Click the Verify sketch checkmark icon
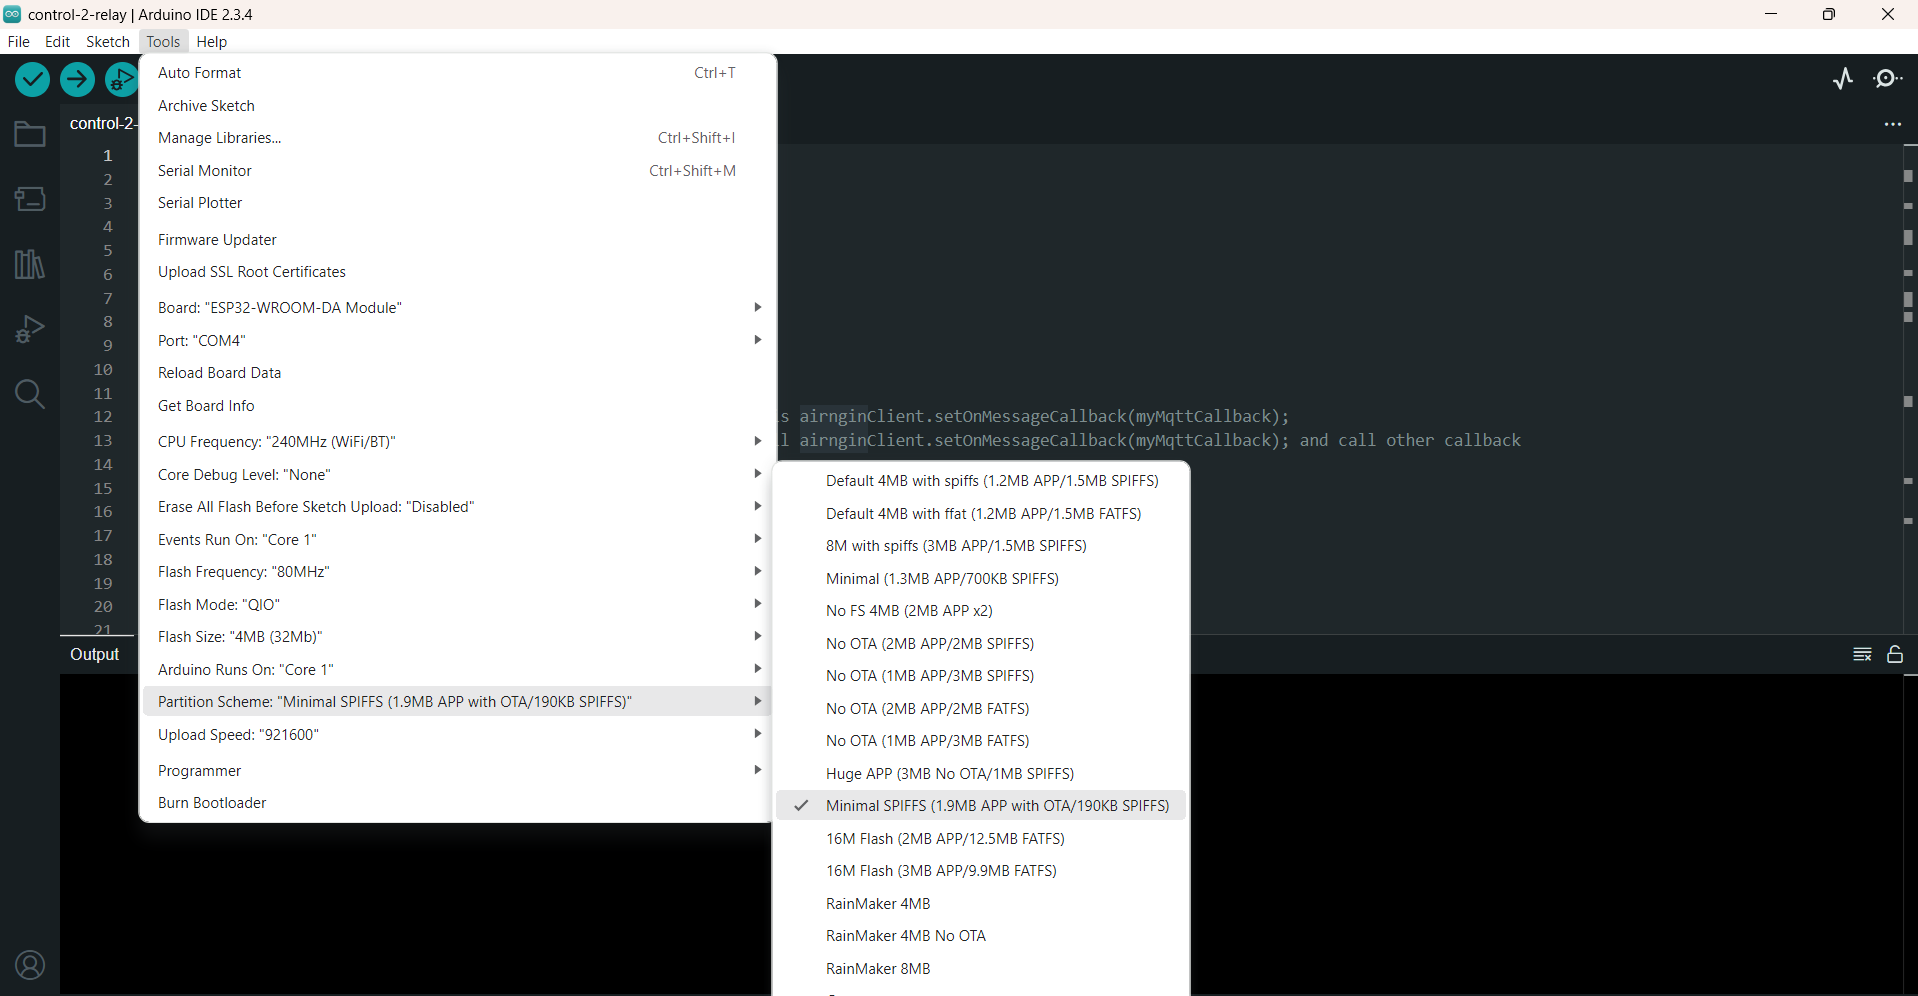This screenshot has width=1918, height=996. 32,79
